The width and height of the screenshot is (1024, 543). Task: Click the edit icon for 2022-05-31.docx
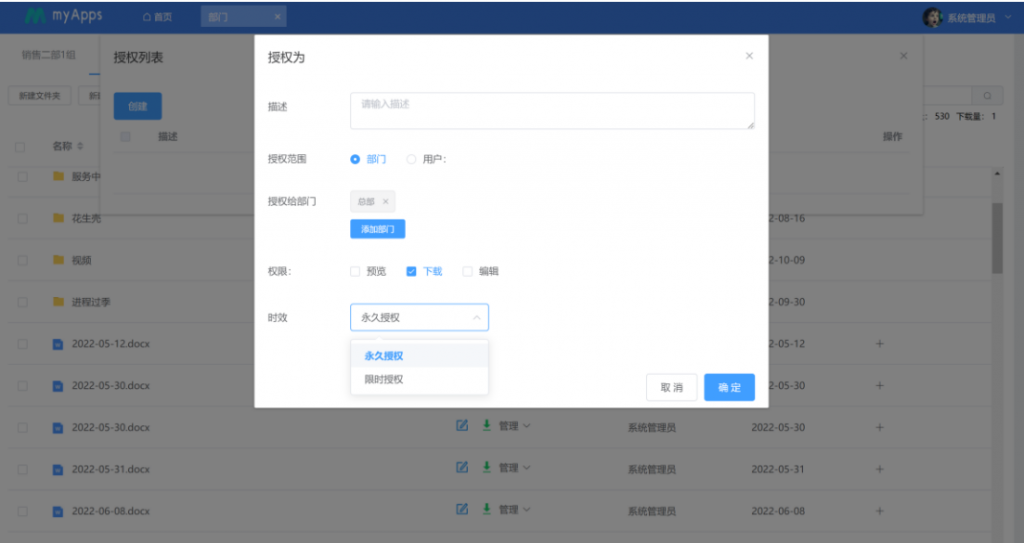pos(462,467)
